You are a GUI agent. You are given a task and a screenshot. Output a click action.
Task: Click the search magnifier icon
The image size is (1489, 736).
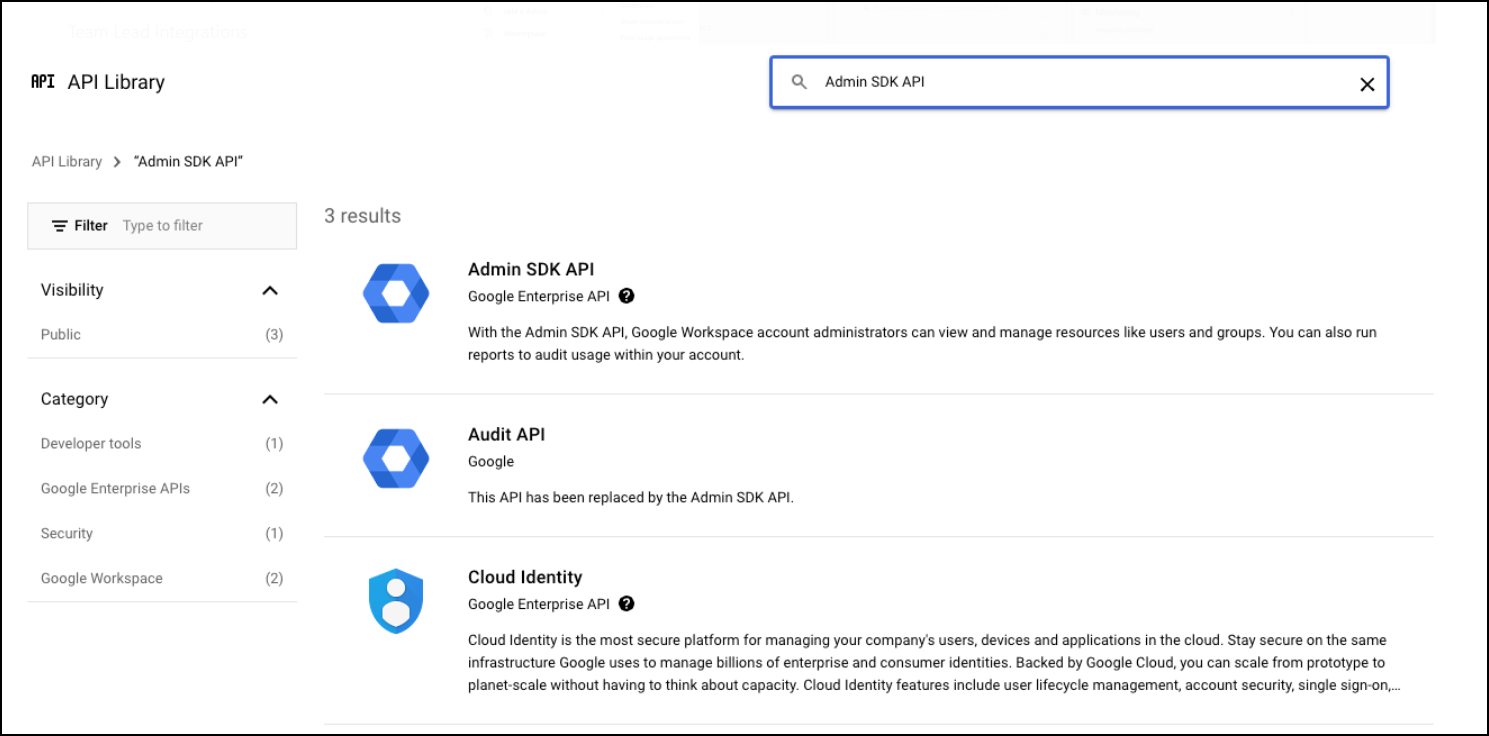point(799,83)
